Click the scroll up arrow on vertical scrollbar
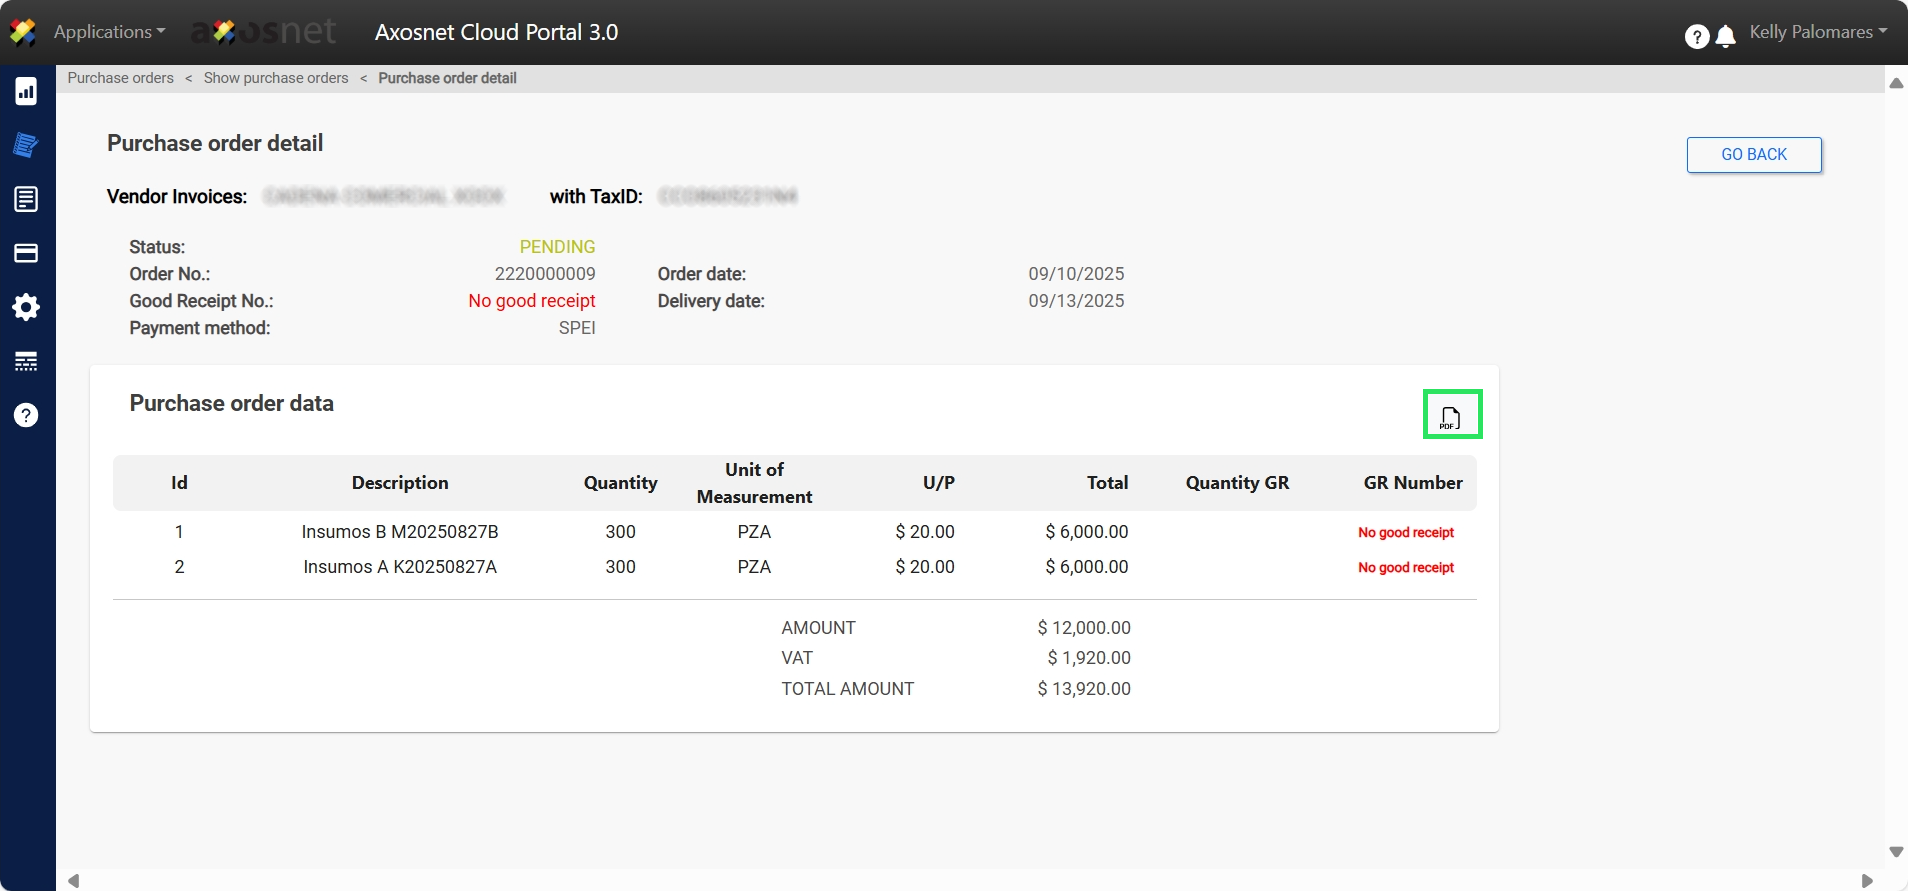 (1895, 83)
